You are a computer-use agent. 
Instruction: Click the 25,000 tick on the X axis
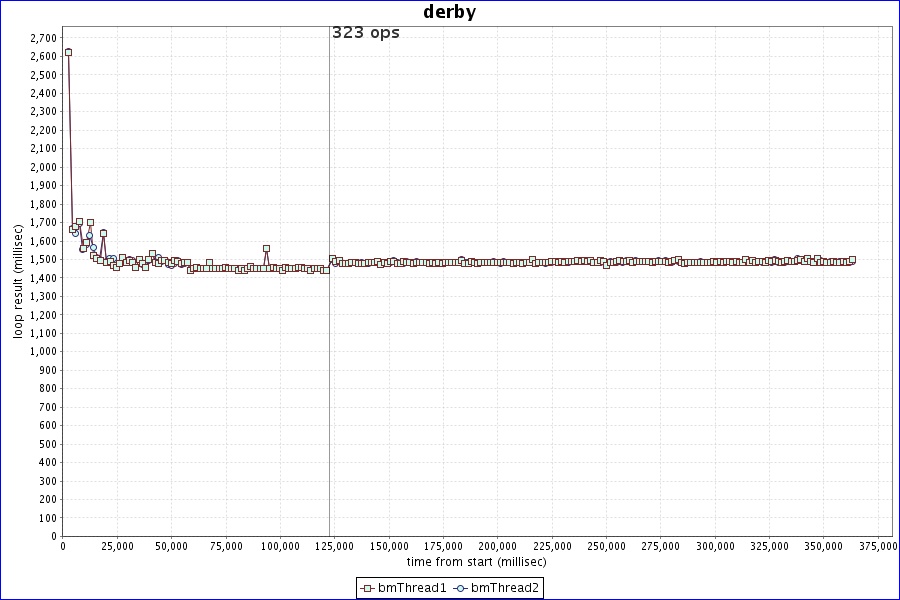[118, 546]
